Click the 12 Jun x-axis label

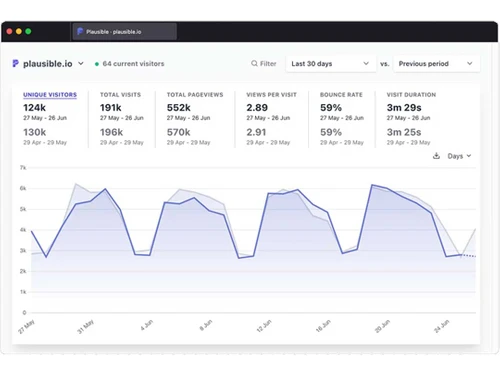coord(264,326)
